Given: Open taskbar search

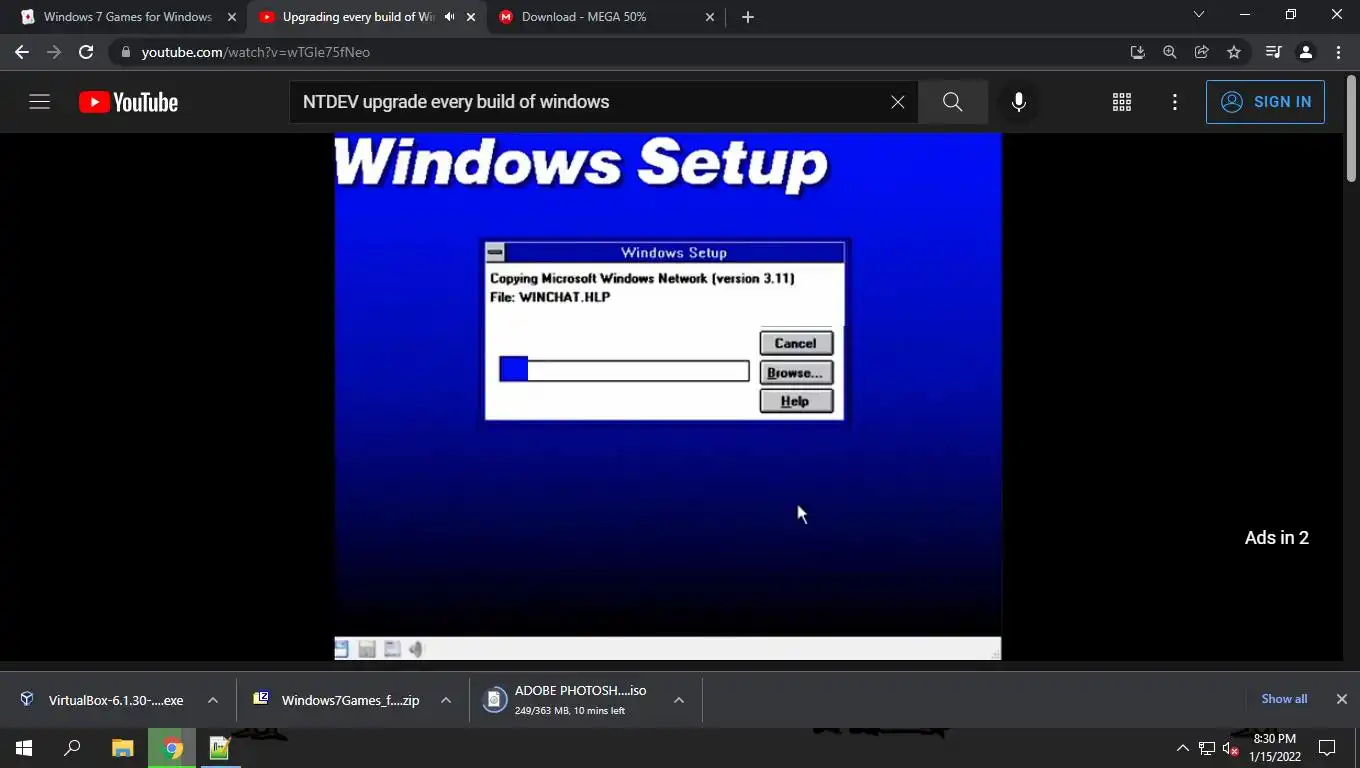Looking at the screenshot, I should 72,748.
